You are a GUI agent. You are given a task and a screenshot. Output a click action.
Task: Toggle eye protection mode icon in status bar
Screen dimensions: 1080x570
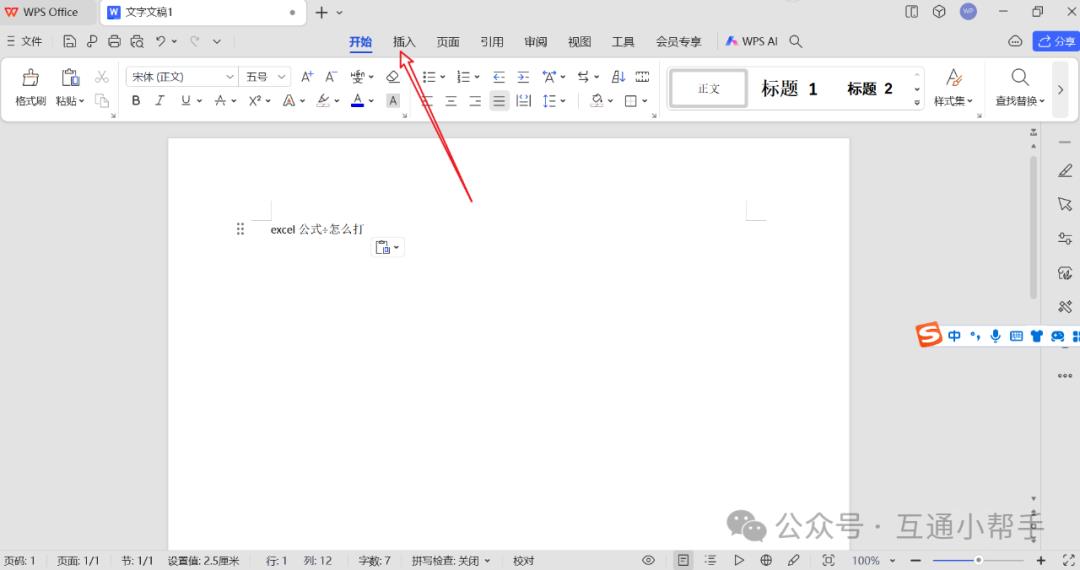(648, 560)
